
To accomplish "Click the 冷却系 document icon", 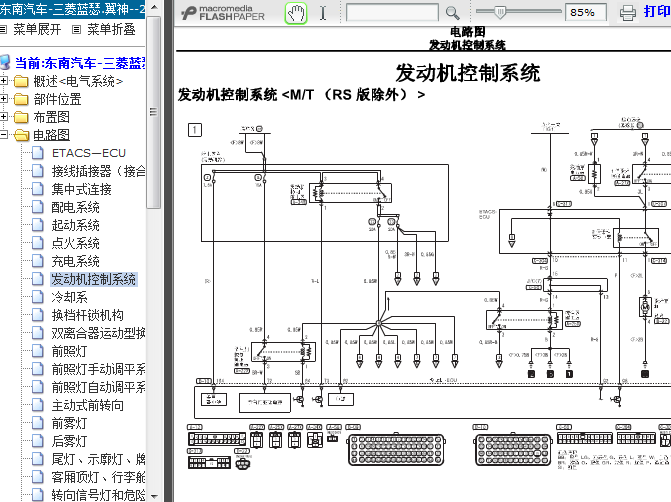I will pos(38,297).
